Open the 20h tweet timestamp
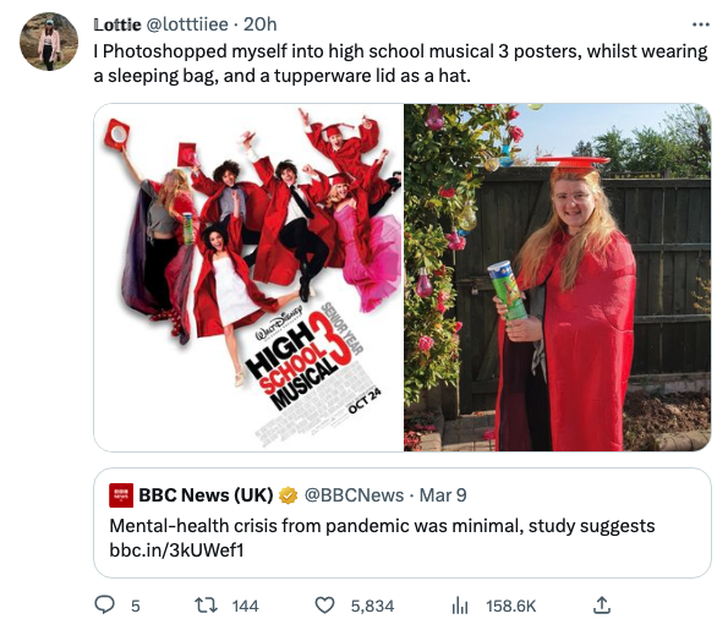 (262, 24)
